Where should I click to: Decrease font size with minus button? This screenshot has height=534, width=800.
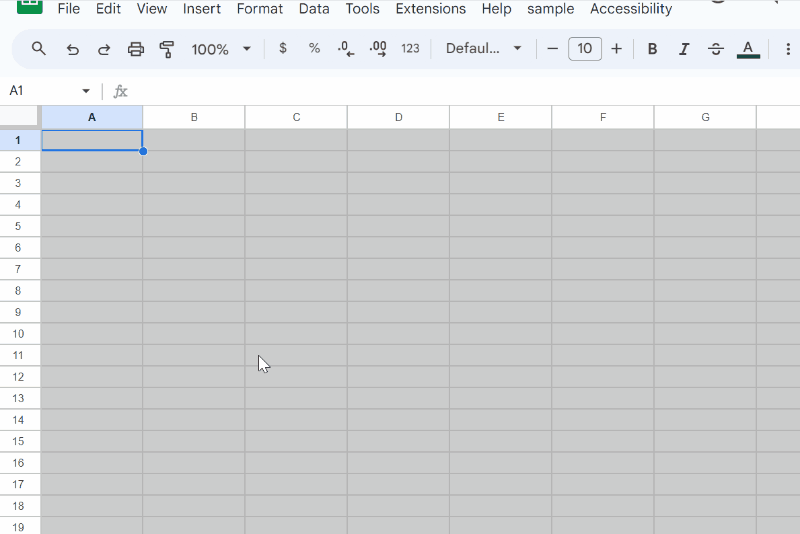(x=553, y=49)
